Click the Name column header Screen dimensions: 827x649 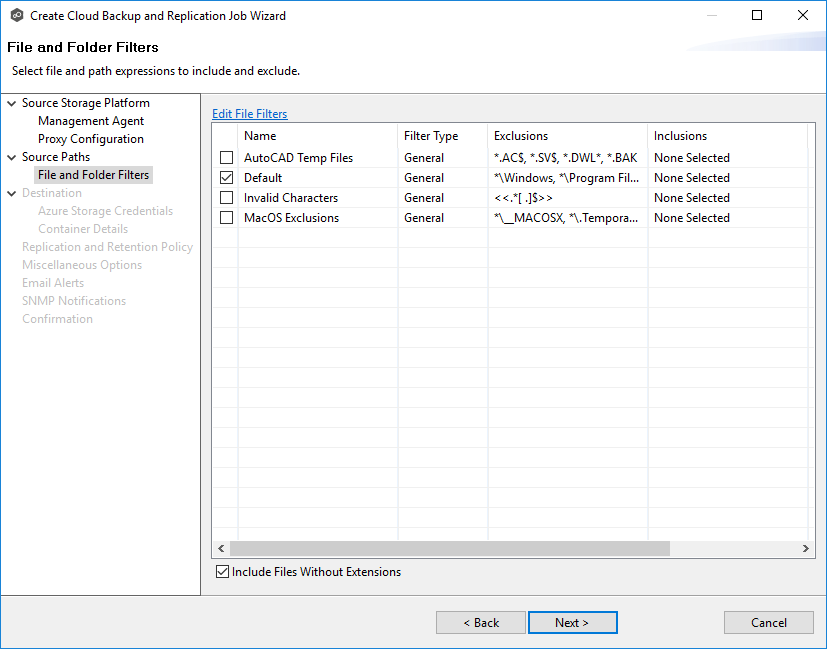click(x=260, y=135)
